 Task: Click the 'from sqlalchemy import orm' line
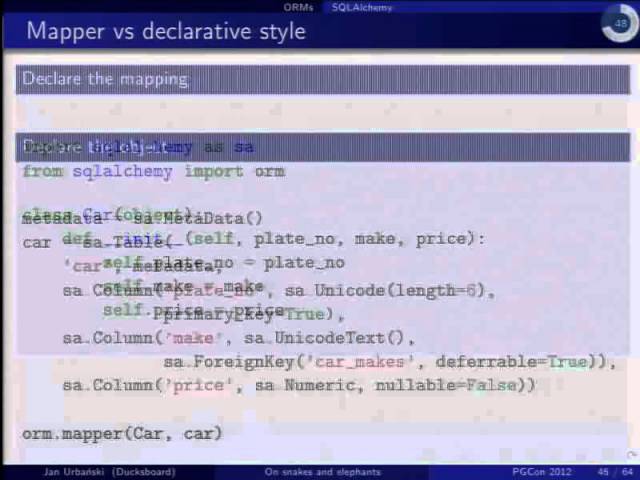(154, 171)
